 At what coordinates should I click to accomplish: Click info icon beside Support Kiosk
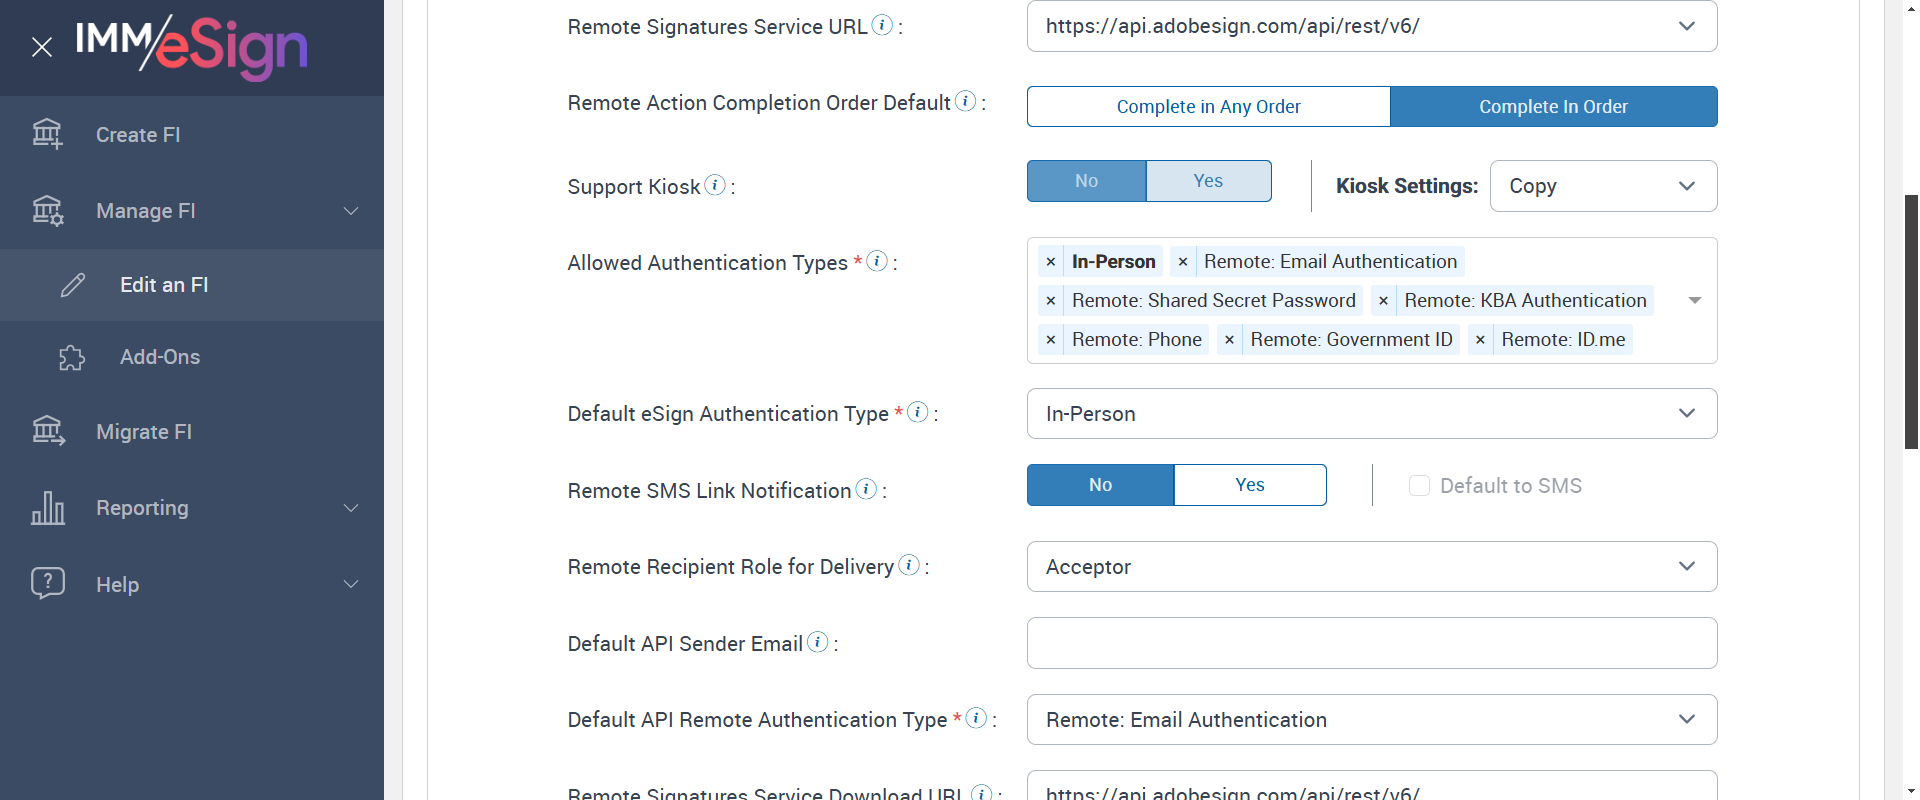pos(715,185)
